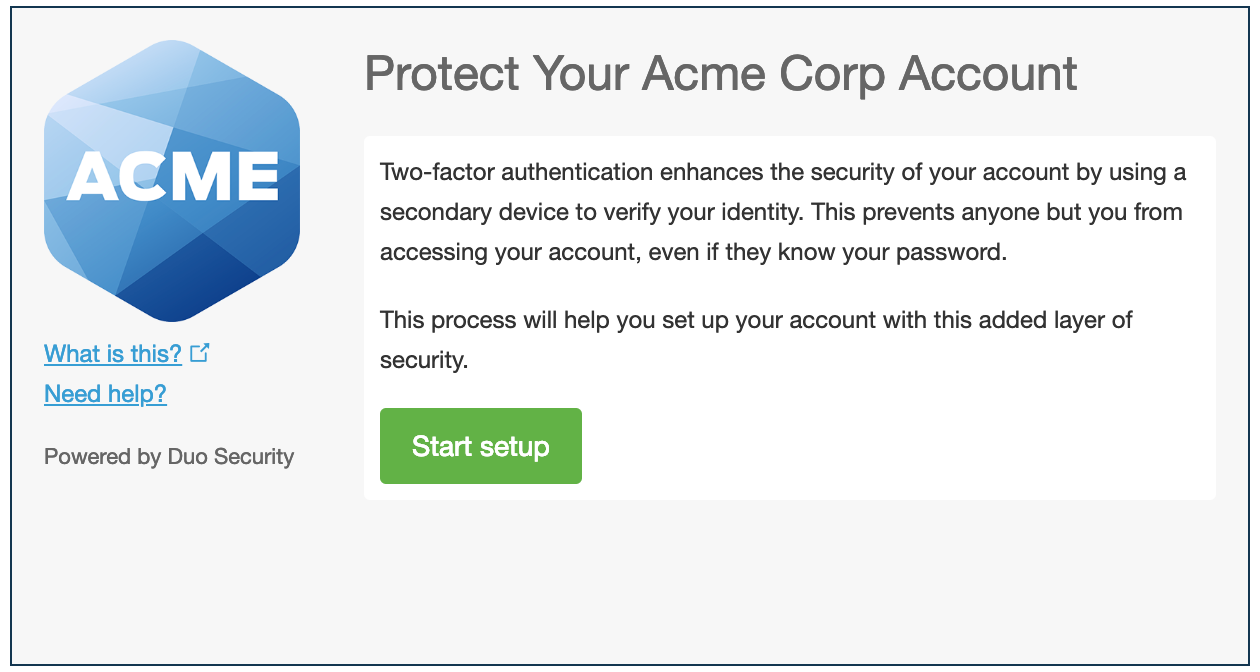This screenshot has height=672, width=1260.
Task: Click Need help? for support information
Action: [105, 393]
